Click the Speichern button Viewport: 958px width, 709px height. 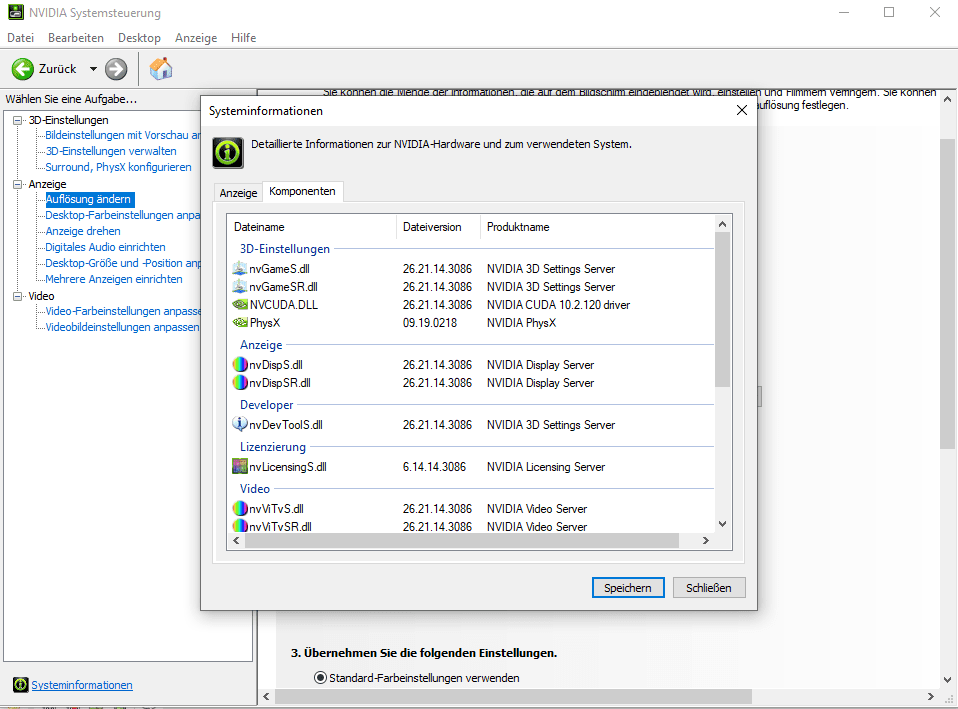coord(628,587)
